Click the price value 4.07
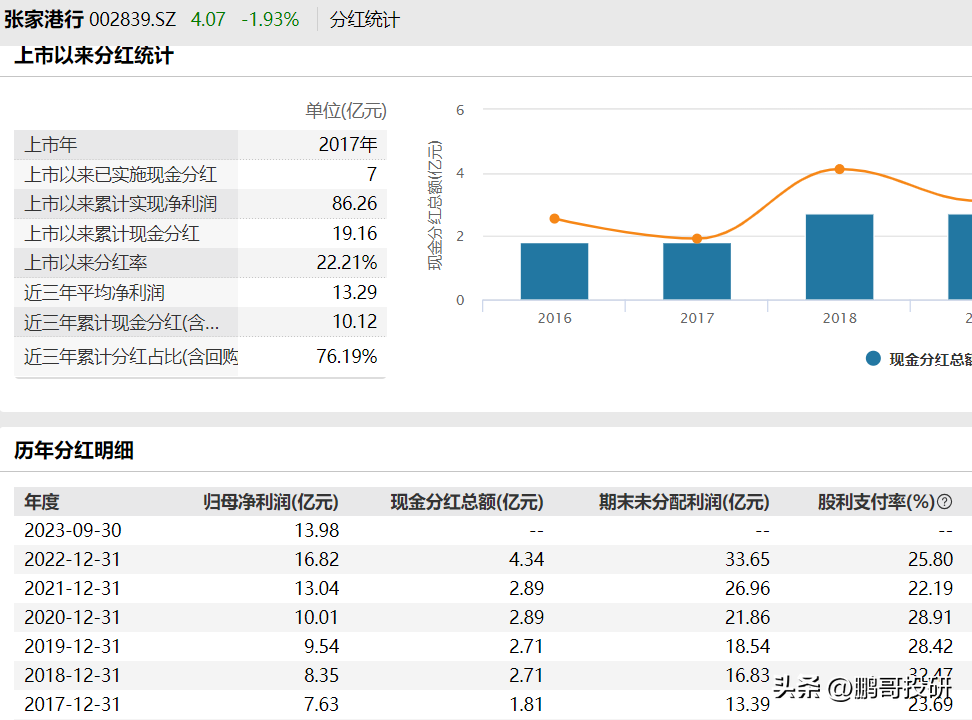The height and width of the screenshot is (720, 972). pyautogui.click(x=208, y=20)
